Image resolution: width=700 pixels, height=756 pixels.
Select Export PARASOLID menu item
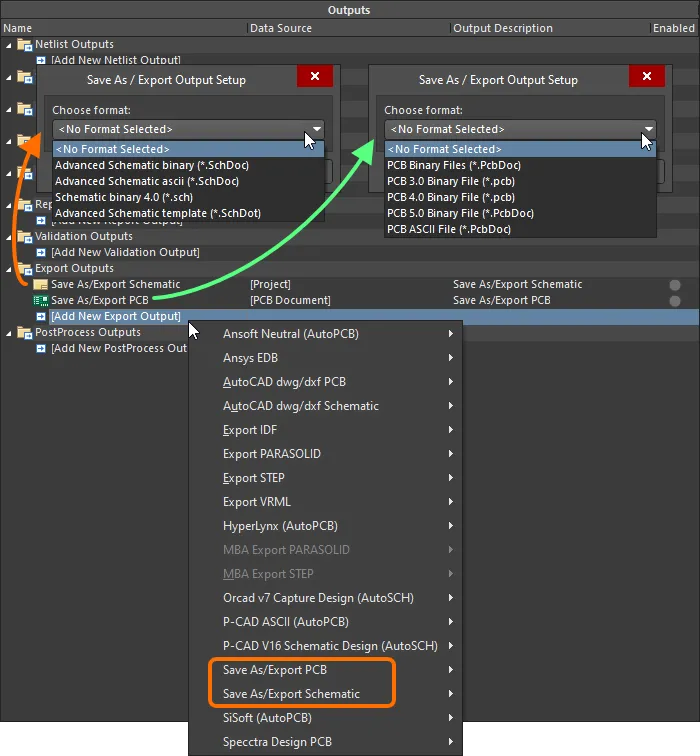pyautogui.click(x=325, y=454)
